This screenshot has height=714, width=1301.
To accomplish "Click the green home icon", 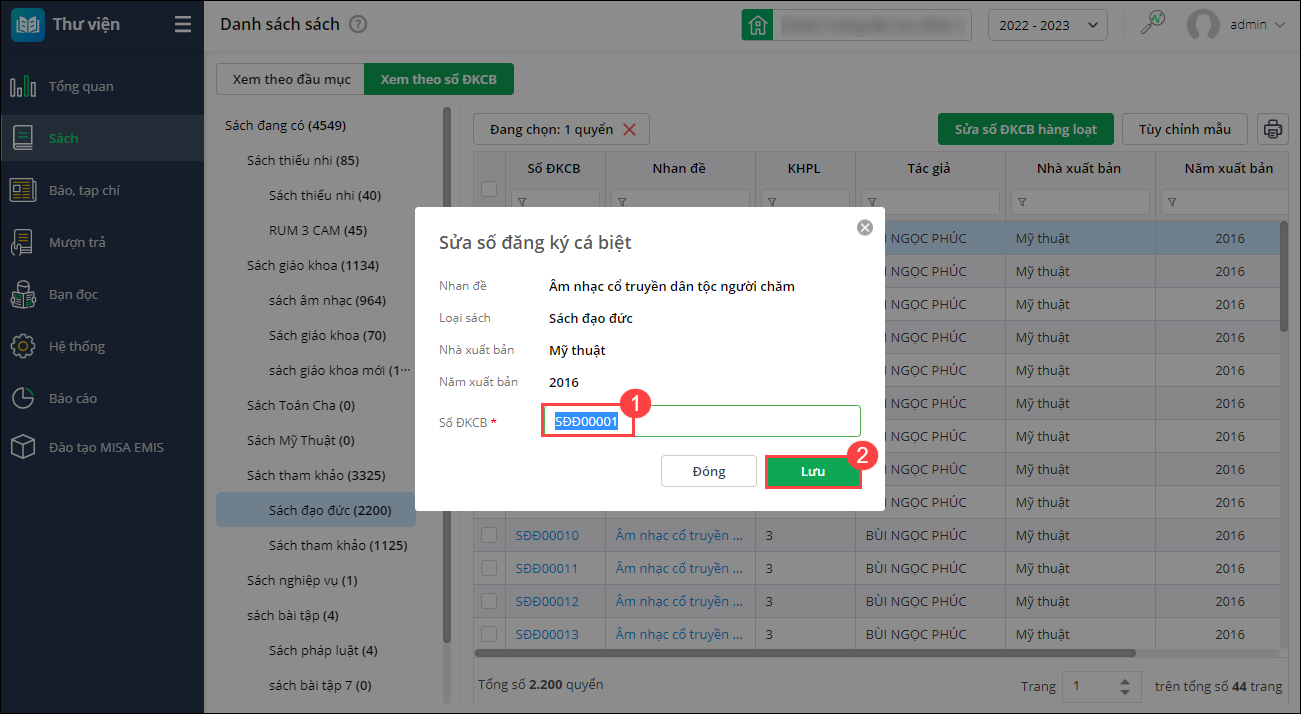I will pyautogui.click(x=757, y=25).
